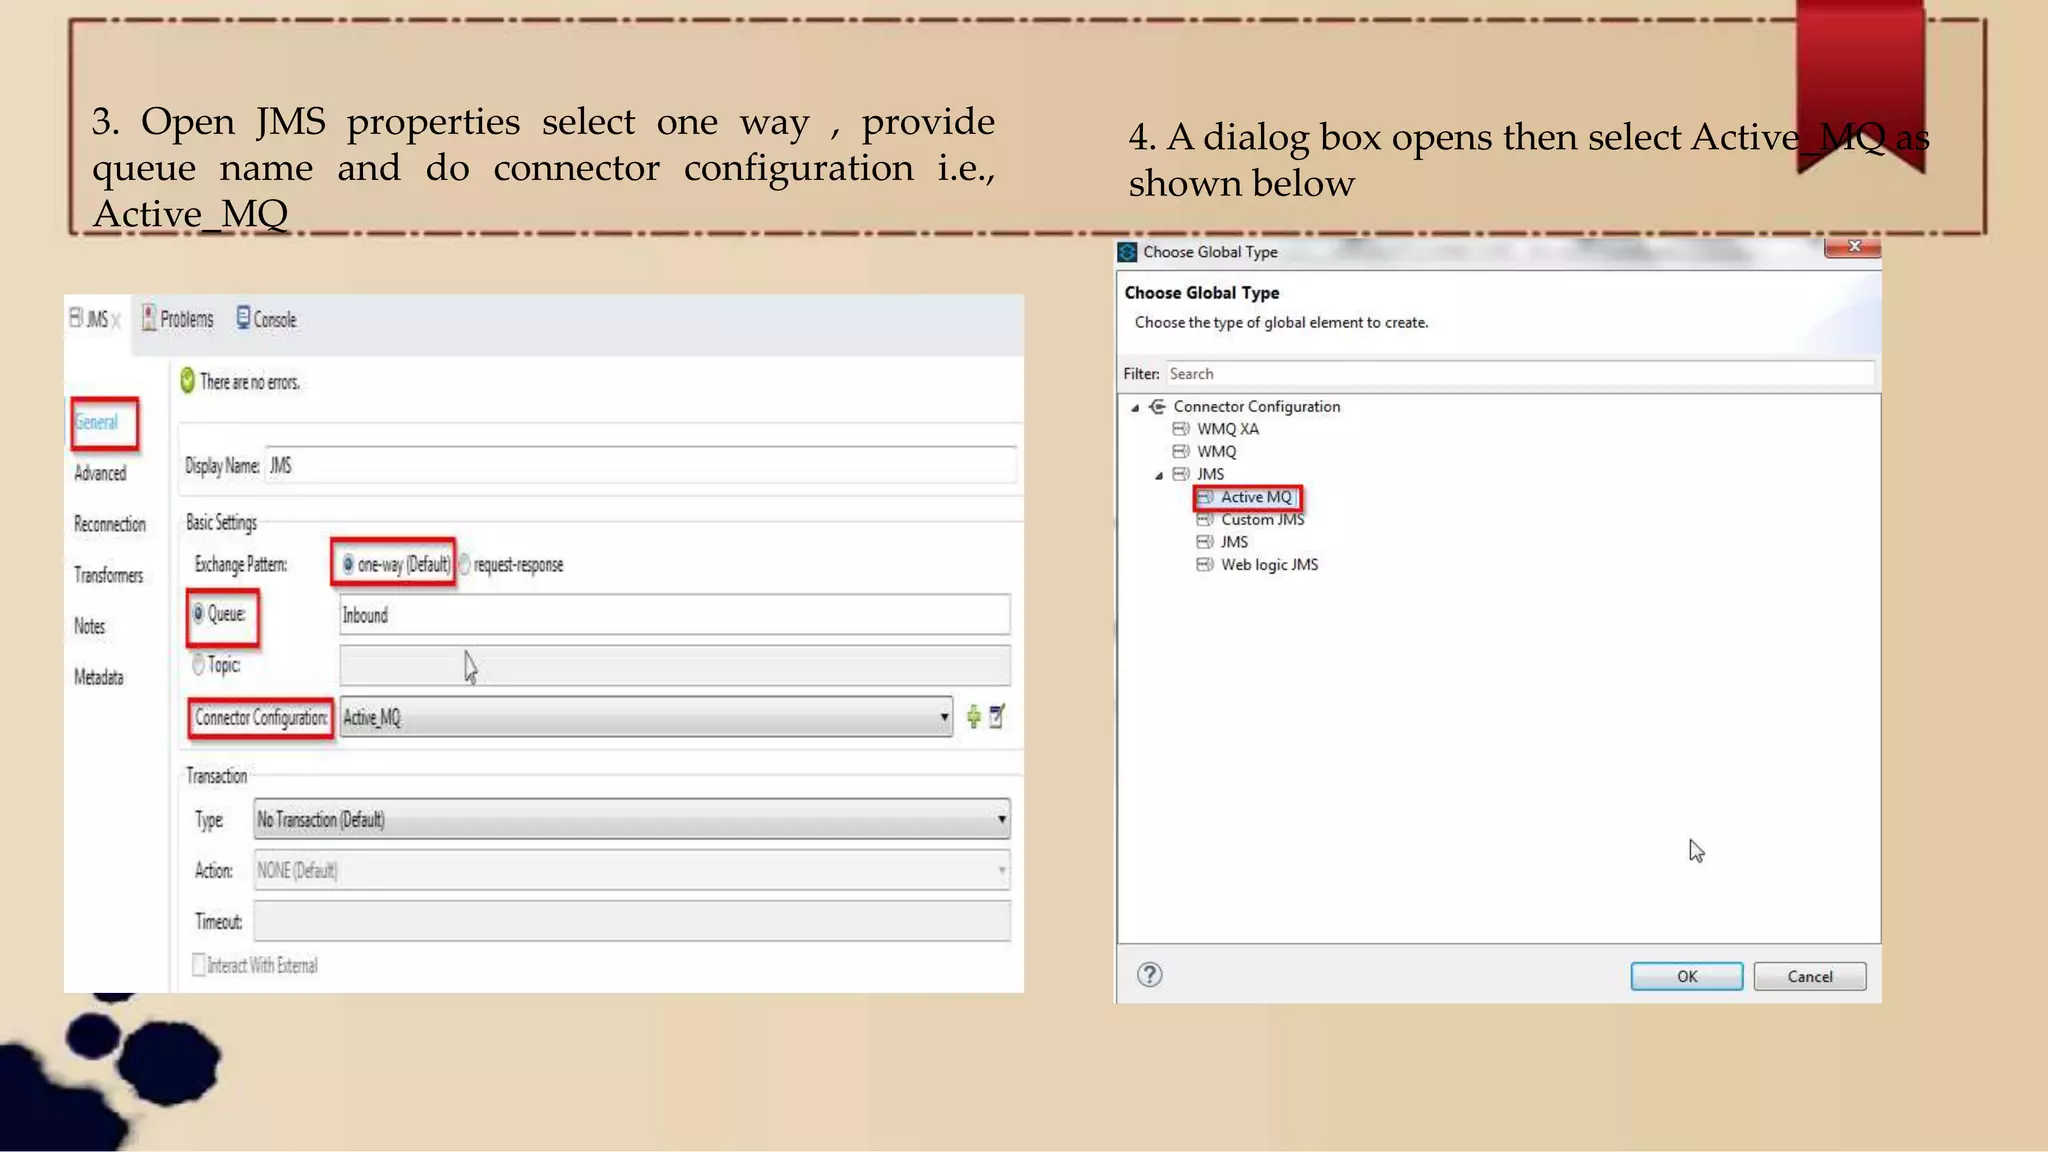
Task: Select WMQ XA in the tree
Action: click(x=1228, y=429)
